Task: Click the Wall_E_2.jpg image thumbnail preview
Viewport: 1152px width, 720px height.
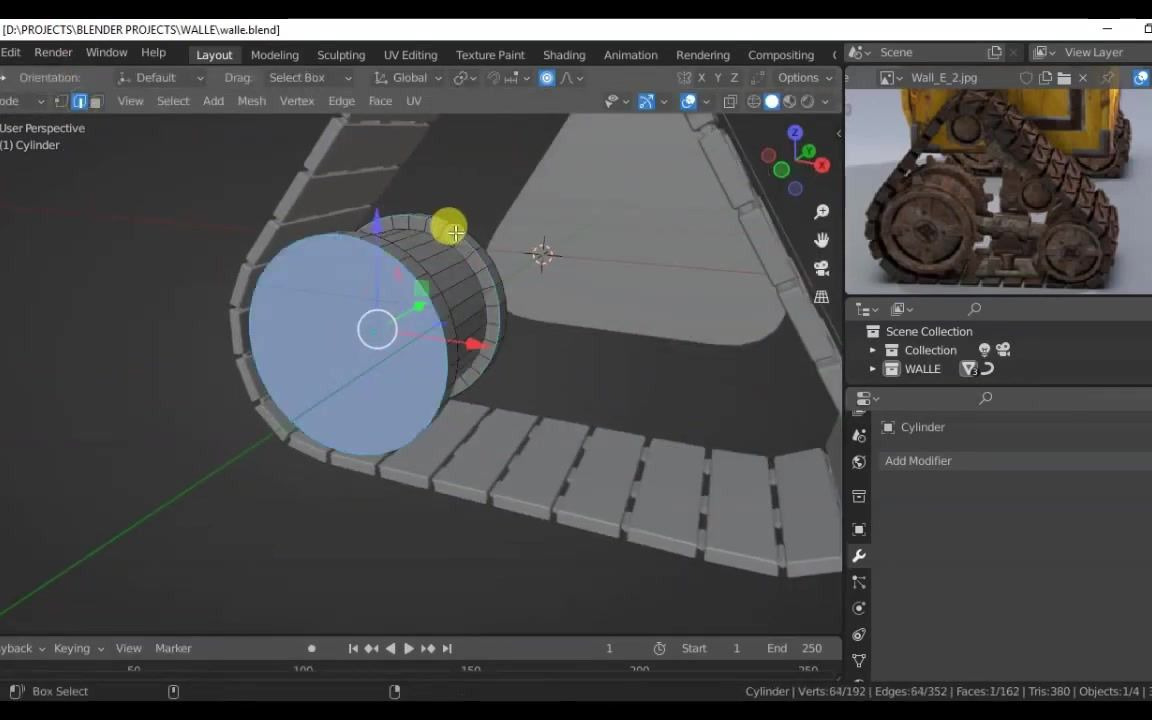Action: coord(997,190)
